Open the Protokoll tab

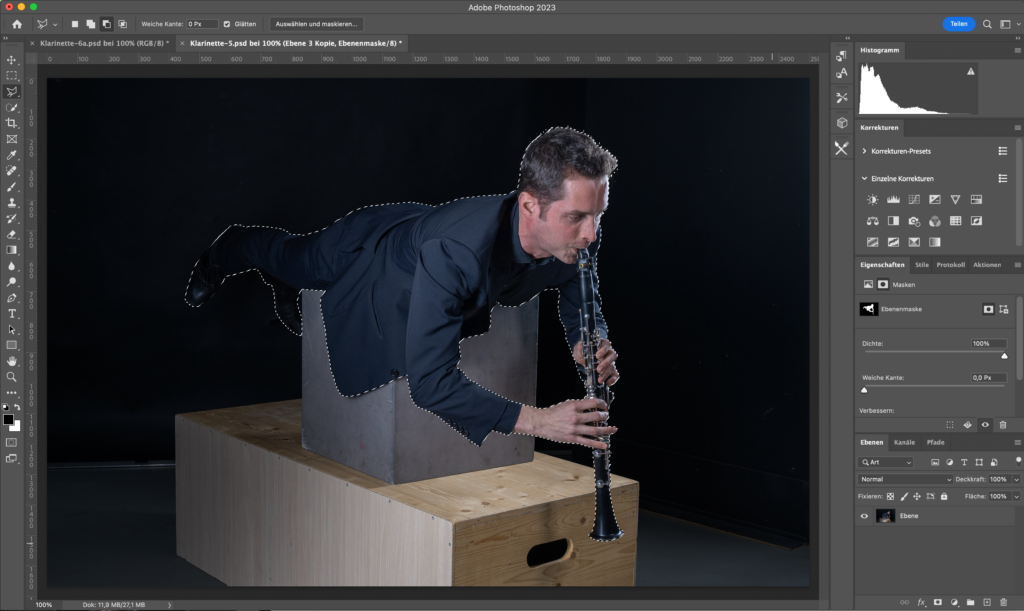click(x=950, y=265)
